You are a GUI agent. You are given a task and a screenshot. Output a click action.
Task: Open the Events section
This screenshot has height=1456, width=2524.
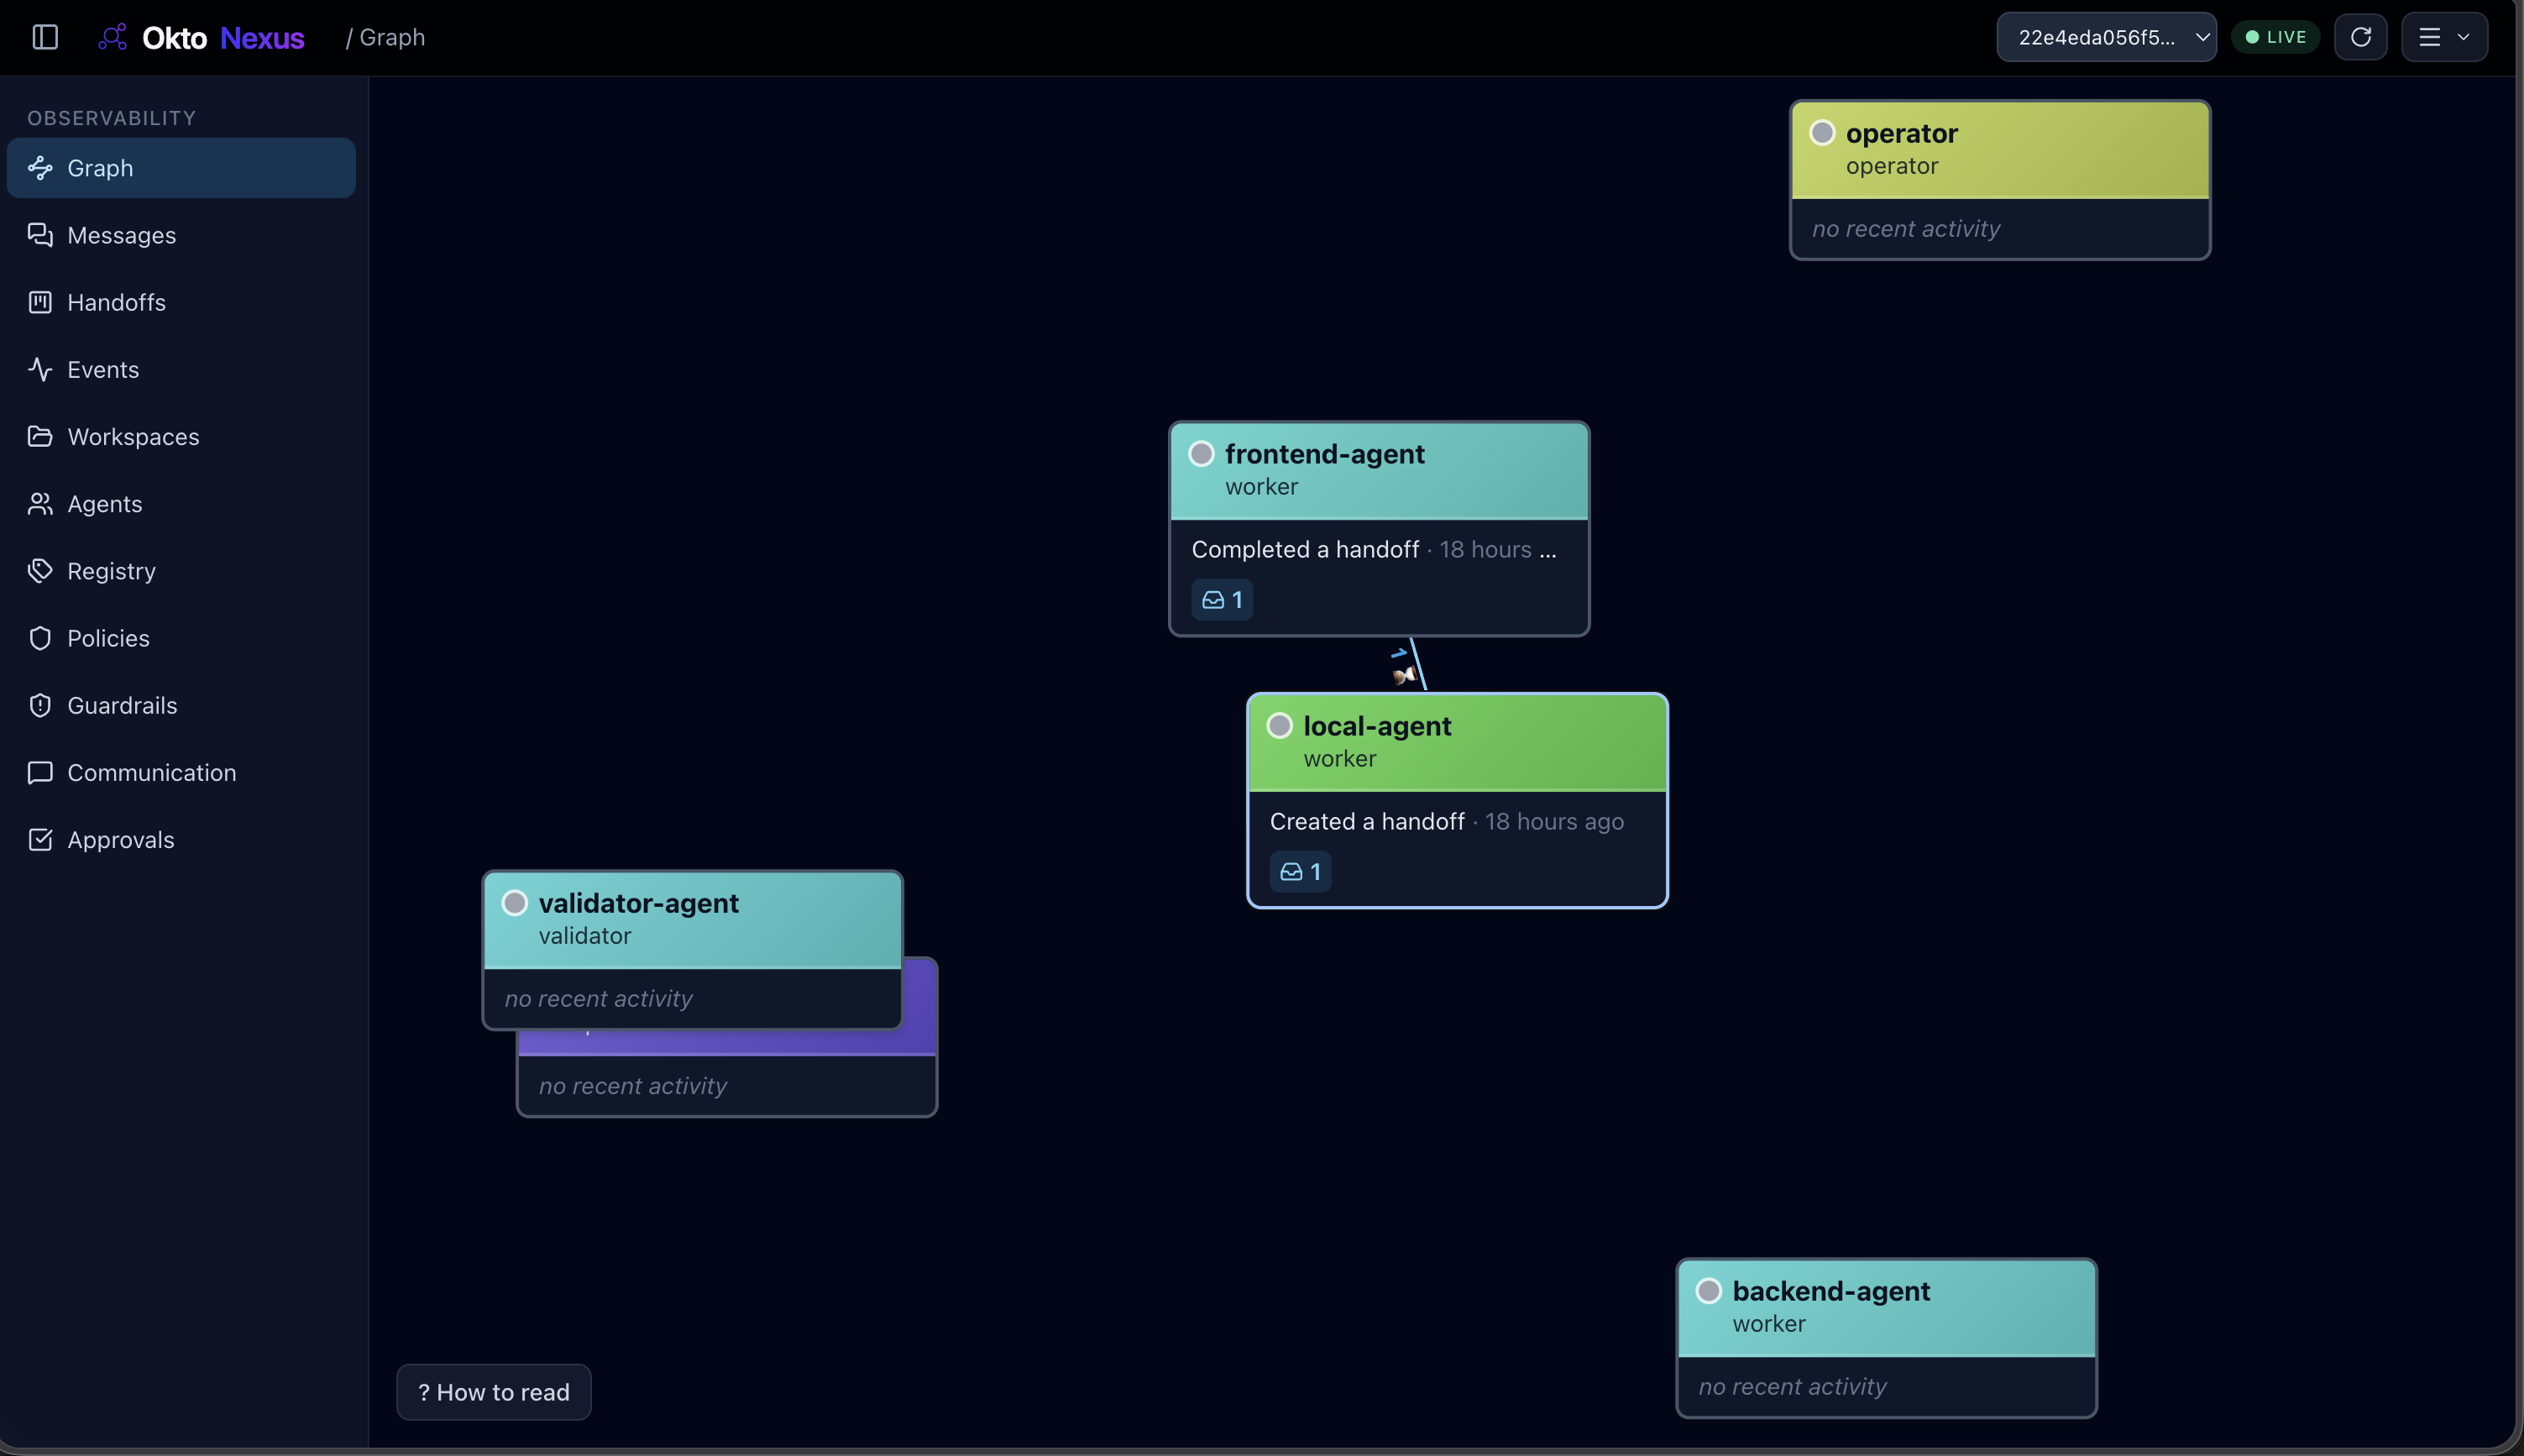click(x=181, y=369)
